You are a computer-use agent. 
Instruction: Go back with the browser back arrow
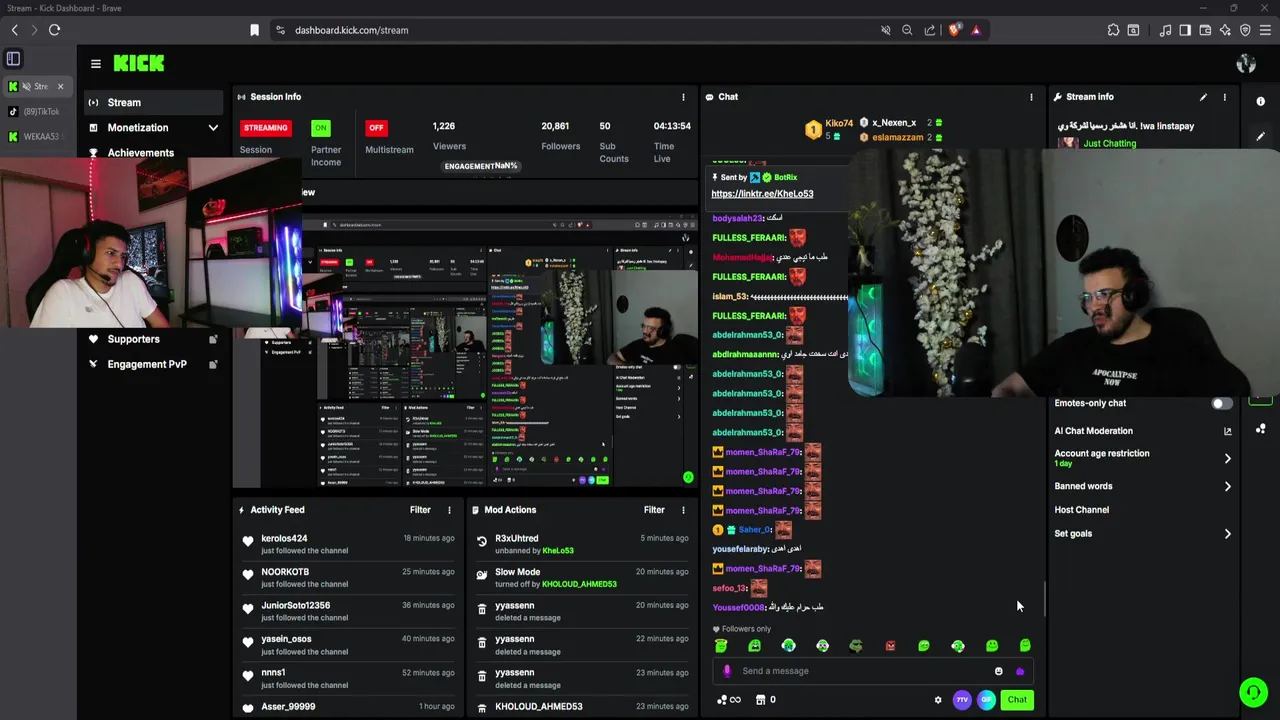point(15,30)
